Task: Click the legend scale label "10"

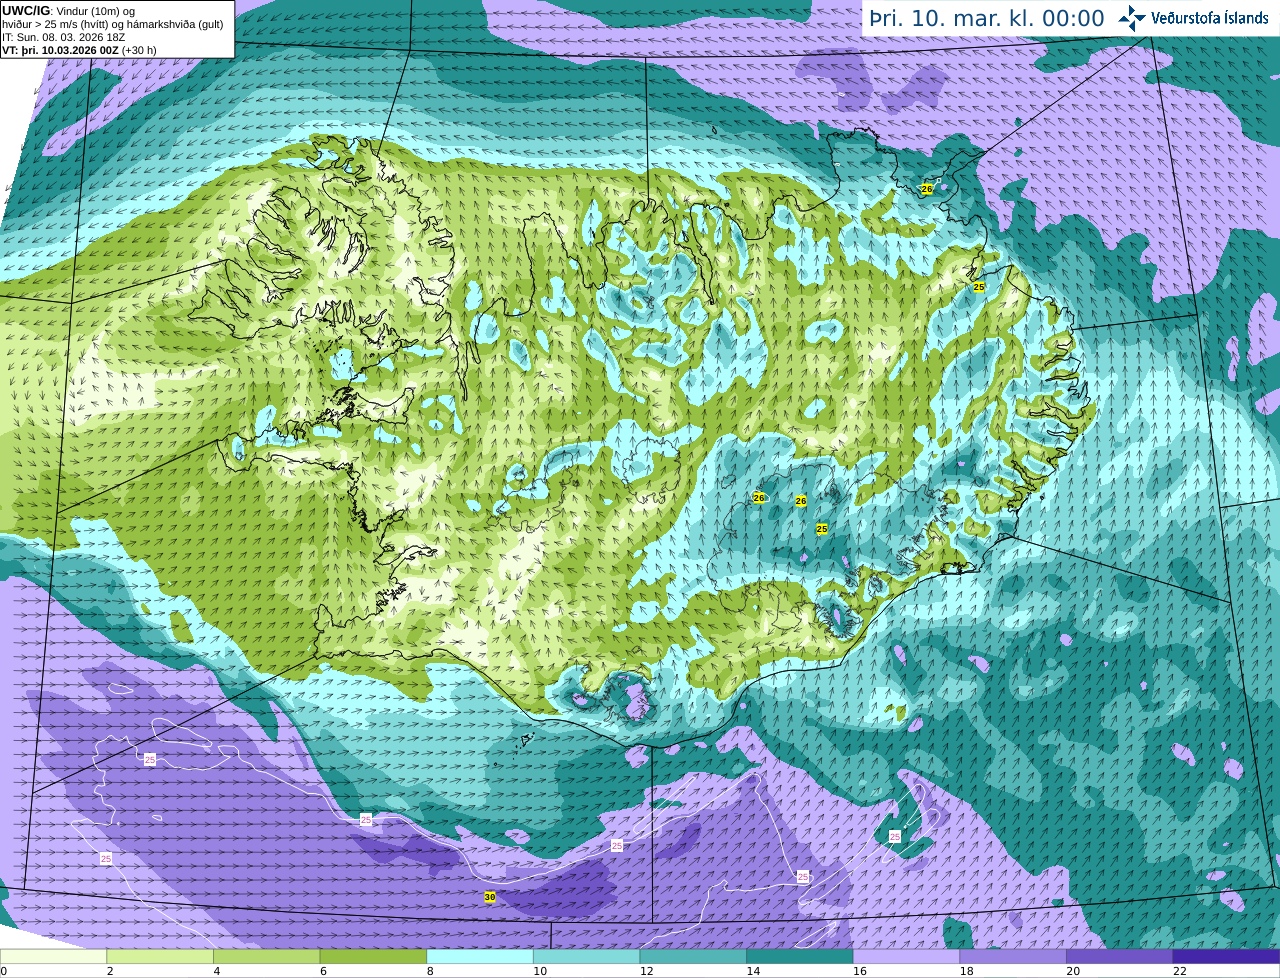Action: (540, 971)
